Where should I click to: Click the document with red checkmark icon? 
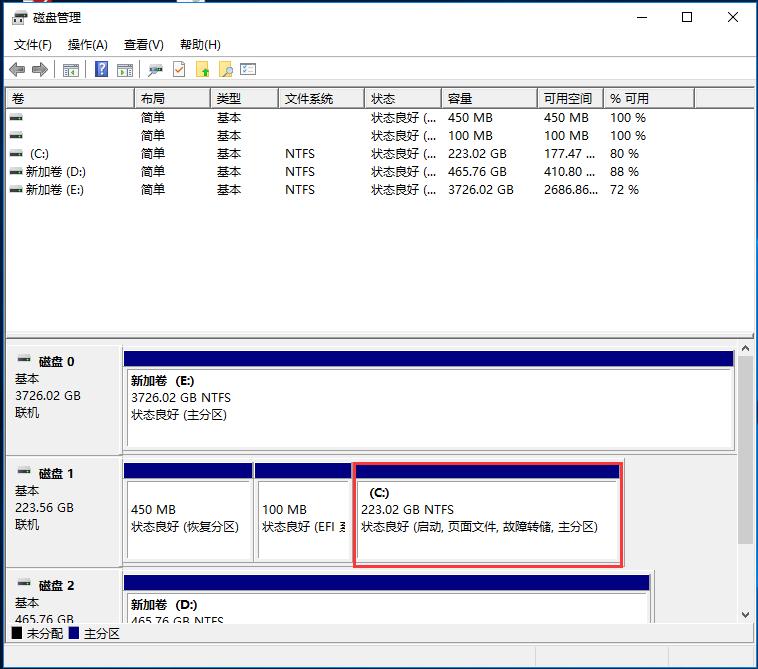point(179,70)
